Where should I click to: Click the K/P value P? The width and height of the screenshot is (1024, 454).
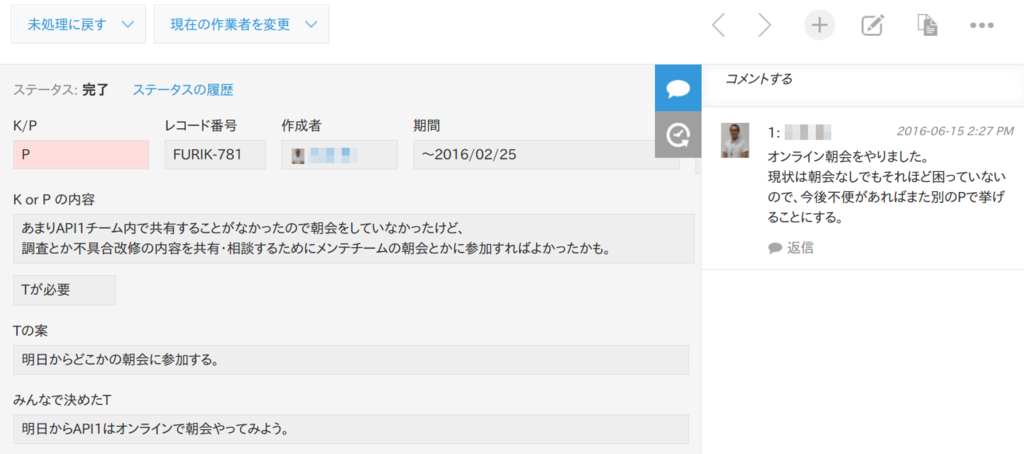(x=81, y=155)
